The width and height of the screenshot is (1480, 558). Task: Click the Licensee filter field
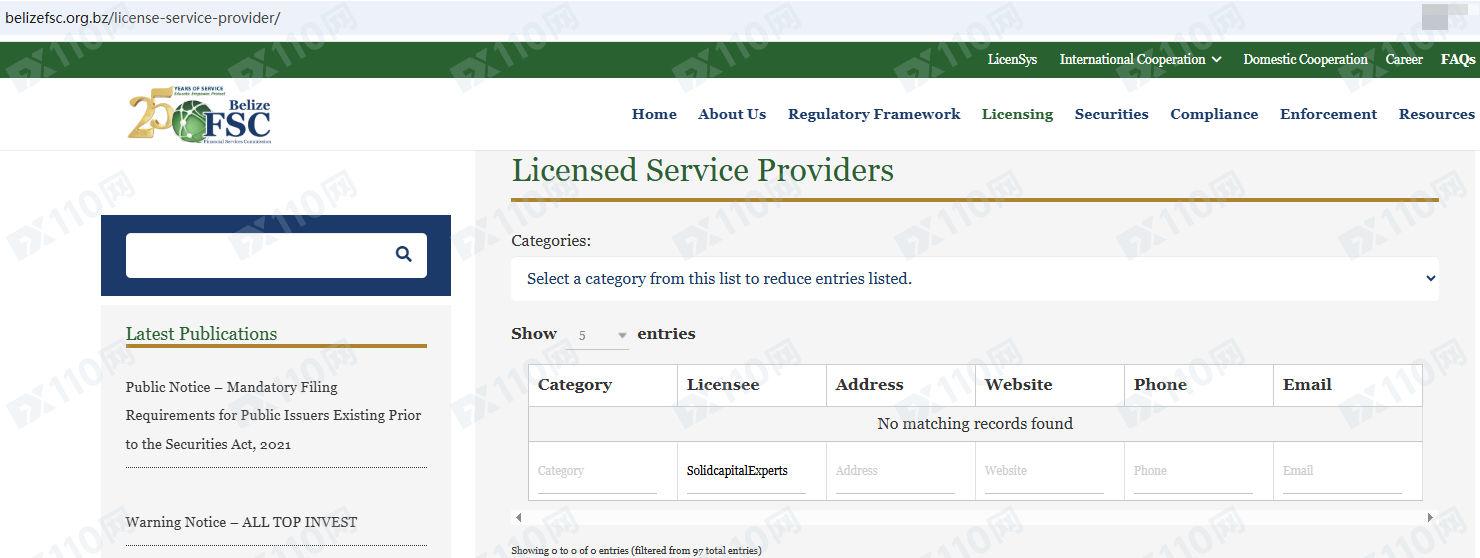(x=746, y=471)
